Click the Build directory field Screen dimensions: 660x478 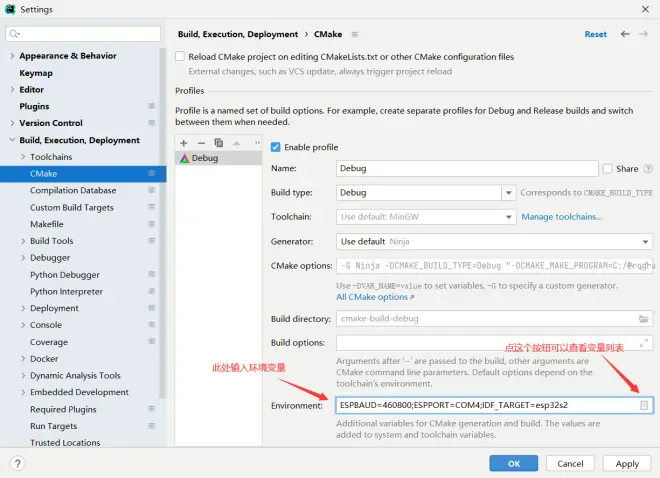click(x=494, y=319)
